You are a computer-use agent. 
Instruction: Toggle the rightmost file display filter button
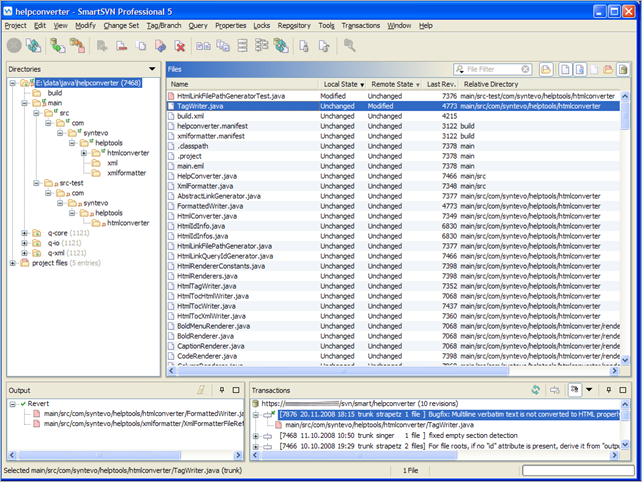coord(625,69)
